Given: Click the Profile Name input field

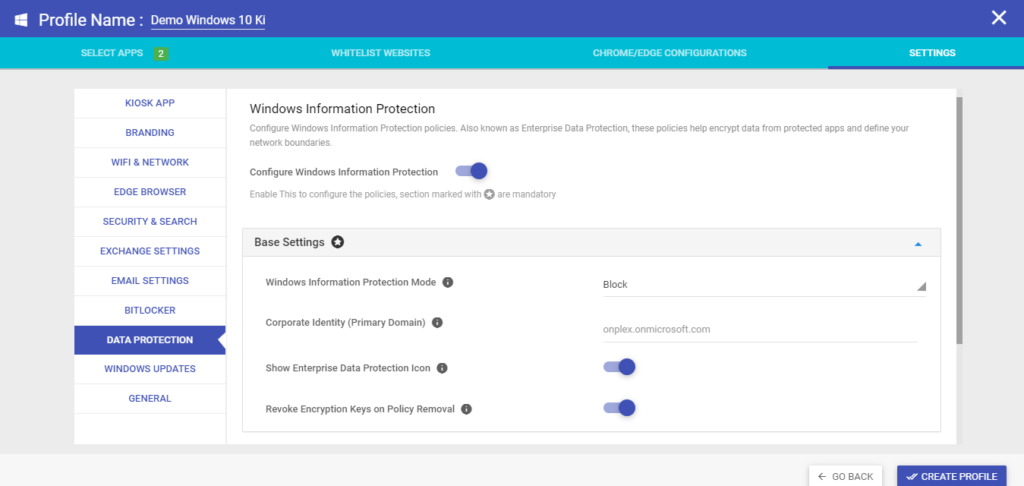Looking at the screenshot, I should 208,20.
